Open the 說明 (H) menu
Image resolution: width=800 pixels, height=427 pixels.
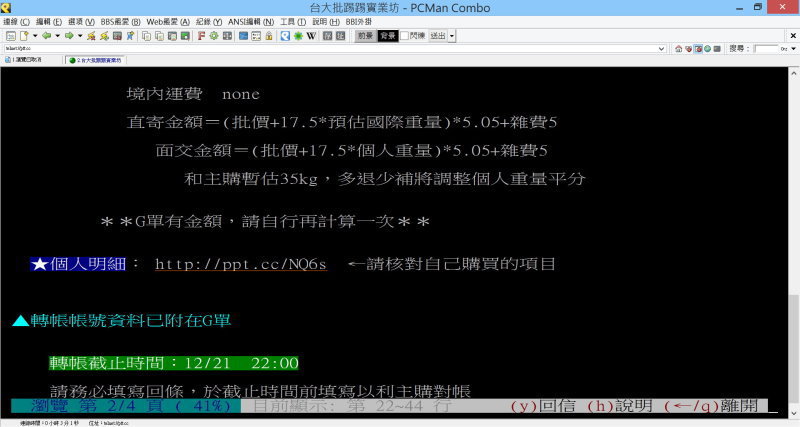(x=326, y=22)
